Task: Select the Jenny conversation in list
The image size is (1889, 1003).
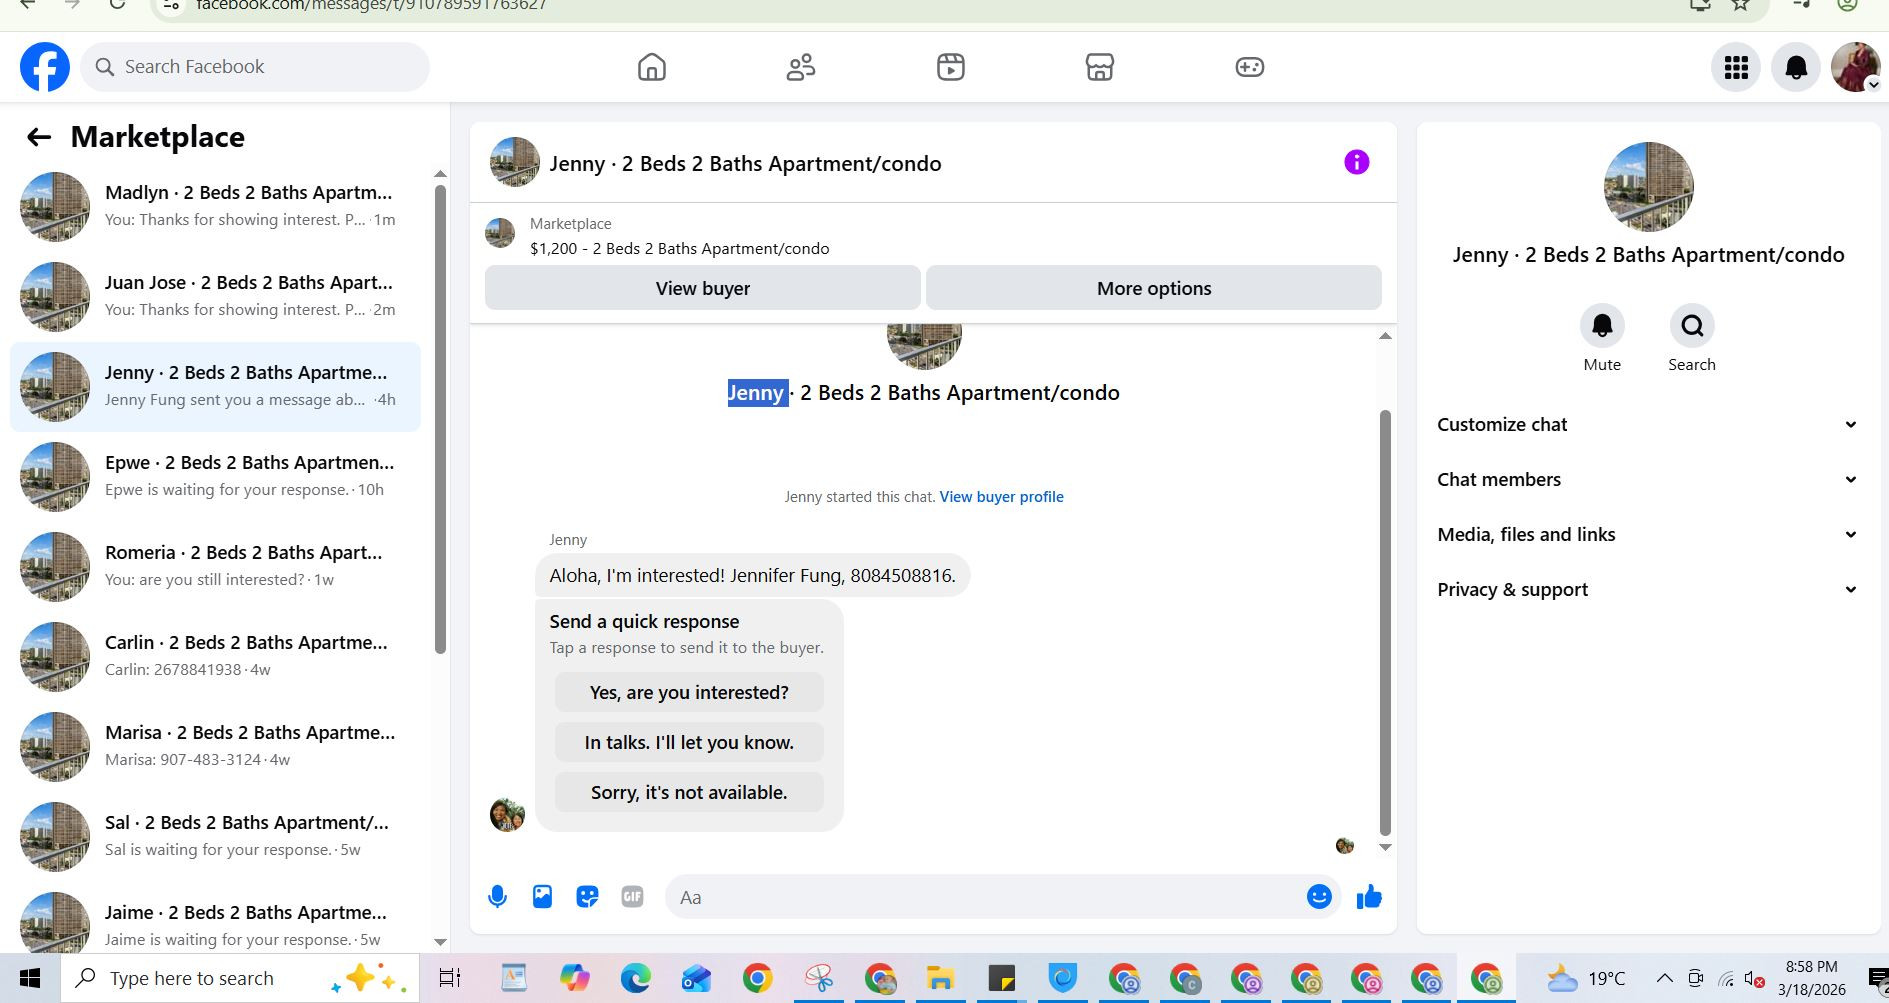Action: point(215,387)
